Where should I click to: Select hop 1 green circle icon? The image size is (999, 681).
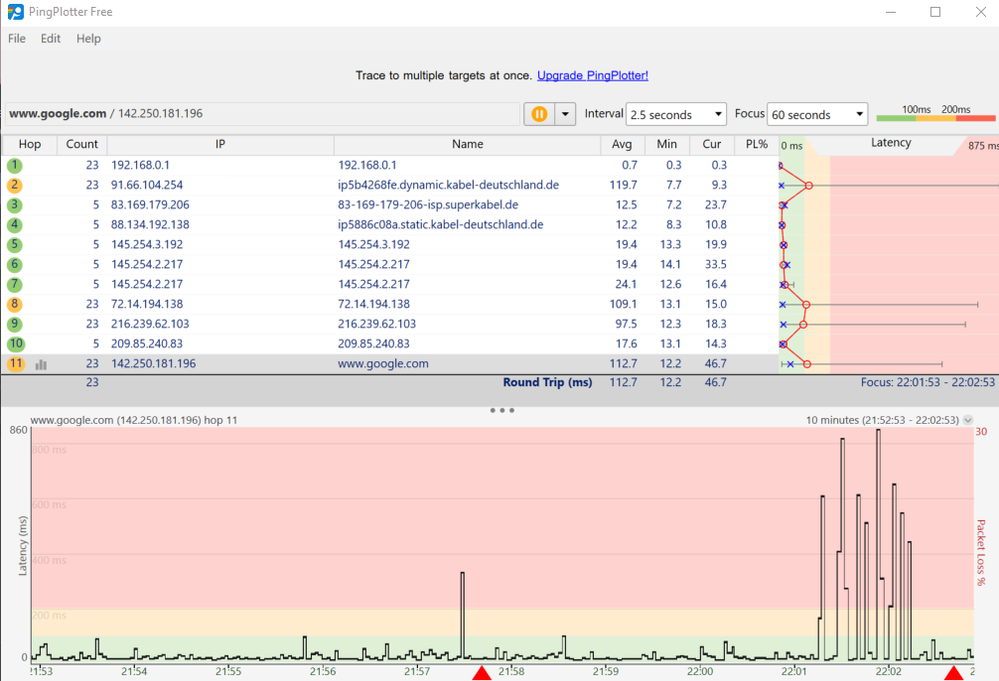point(15,166)
